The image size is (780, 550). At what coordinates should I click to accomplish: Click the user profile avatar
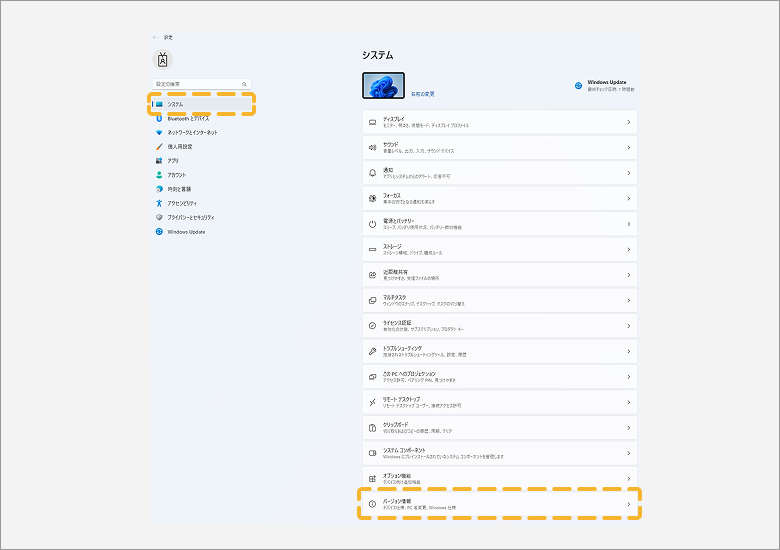coord(162,60)
